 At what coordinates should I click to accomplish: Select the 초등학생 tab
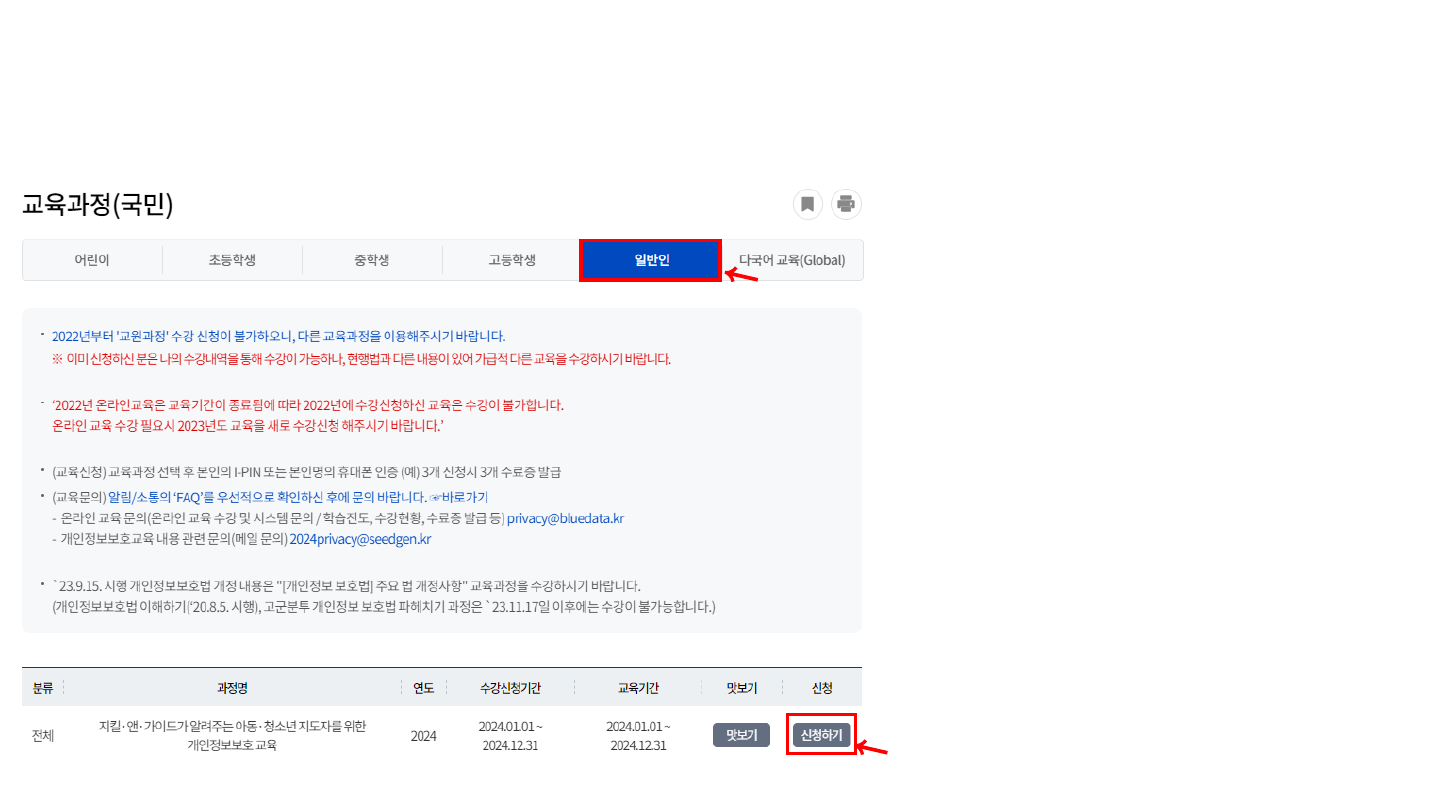pyautogui.click(x=232, y=259)
